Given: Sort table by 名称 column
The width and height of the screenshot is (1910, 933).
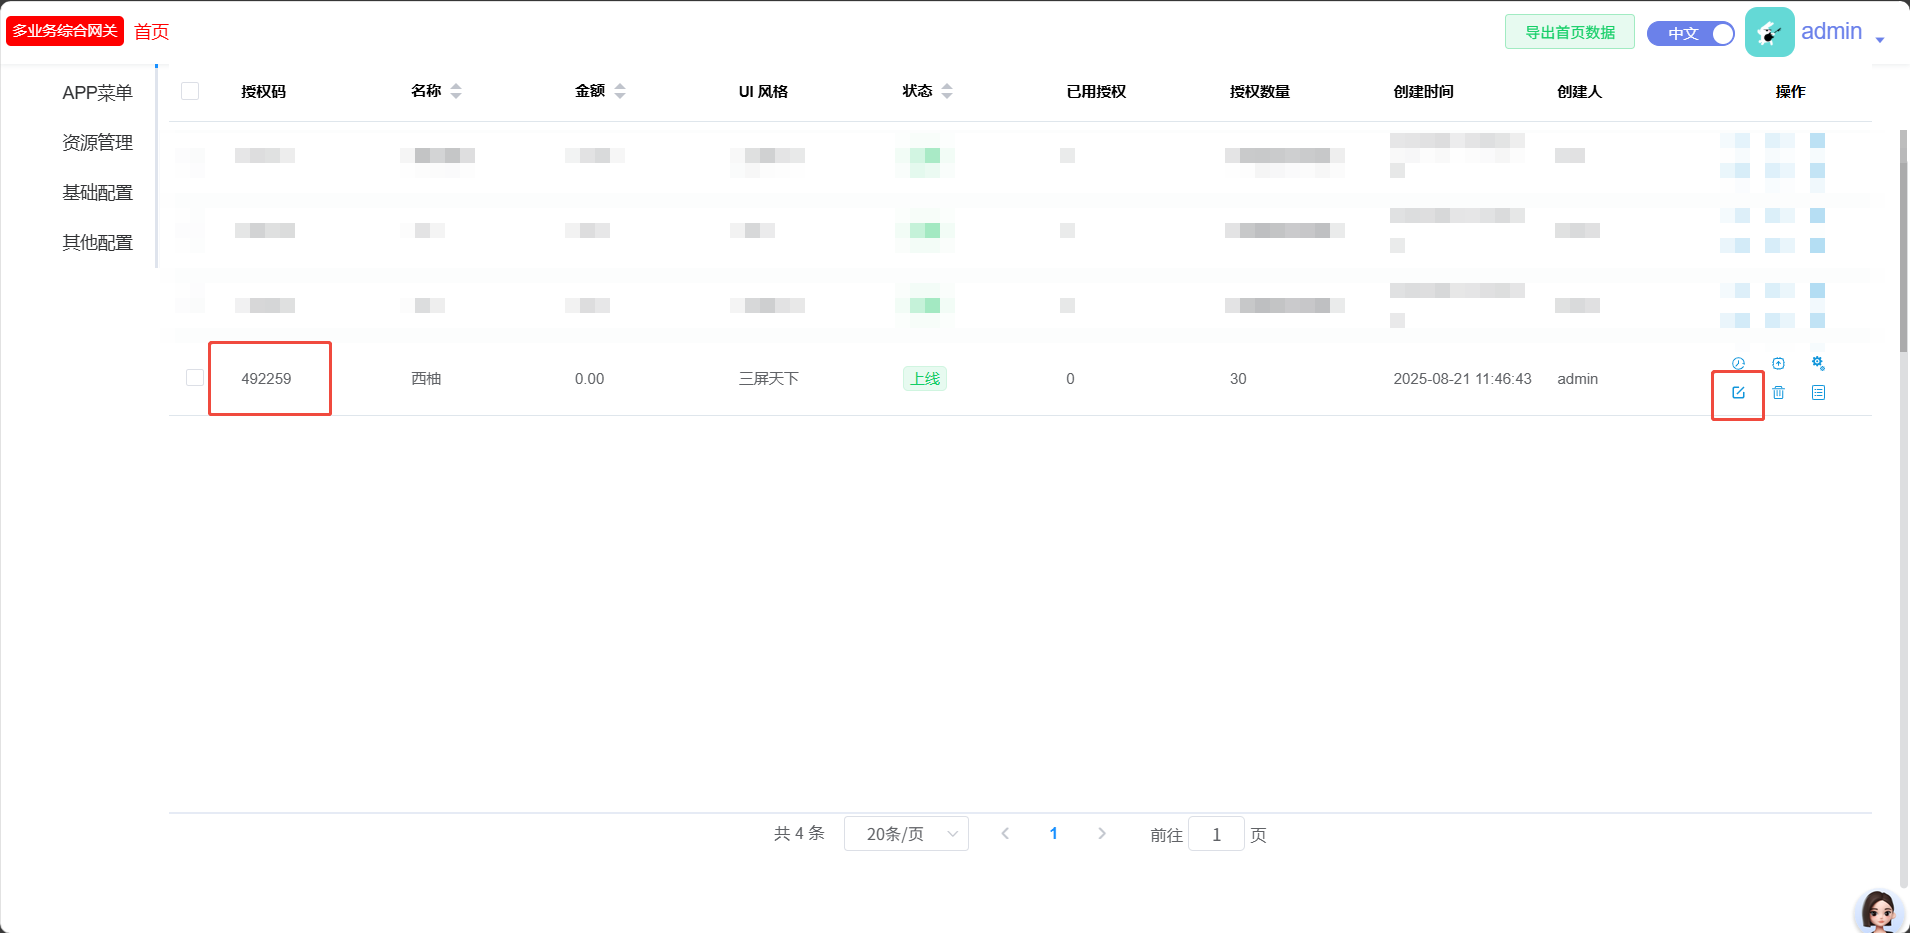Looking at the screenshot, I should point(456,91).
